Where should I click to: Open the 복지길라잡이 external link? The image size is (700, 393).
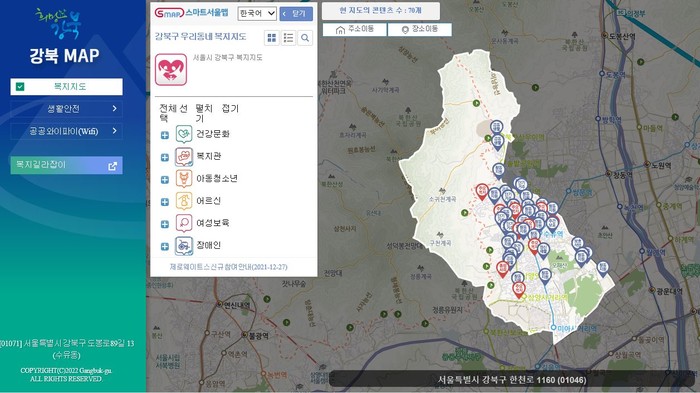[x=67, y=165]
